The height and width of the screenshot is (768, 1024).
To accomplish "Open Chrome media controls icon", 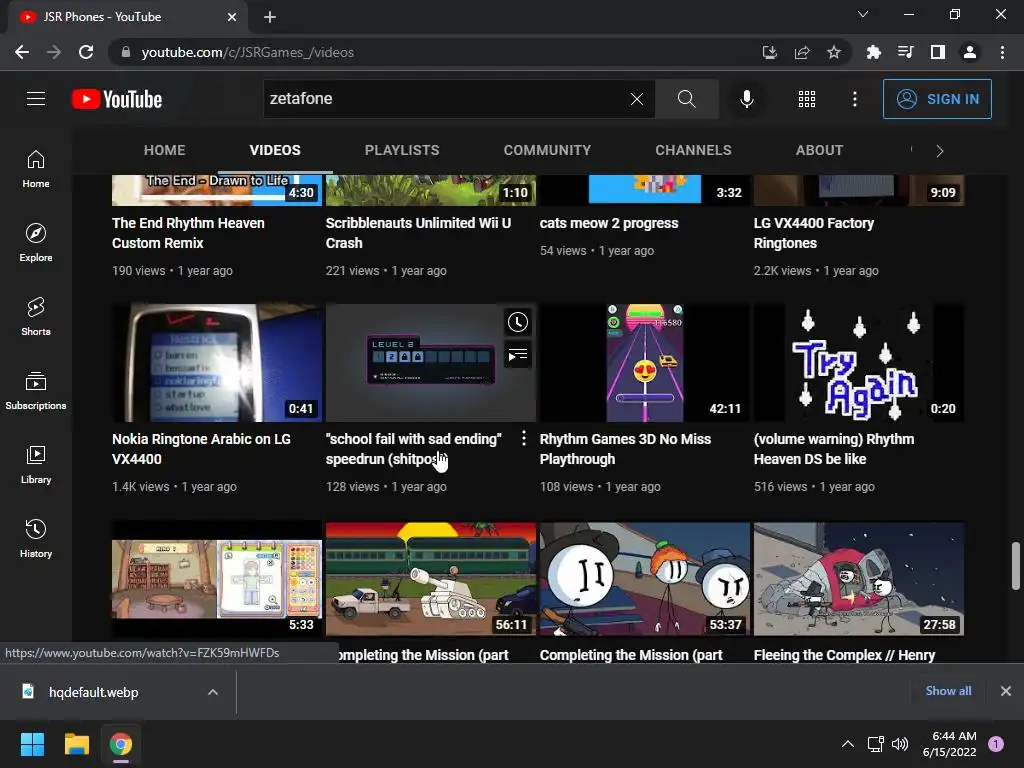I will [x=905, y=52].
